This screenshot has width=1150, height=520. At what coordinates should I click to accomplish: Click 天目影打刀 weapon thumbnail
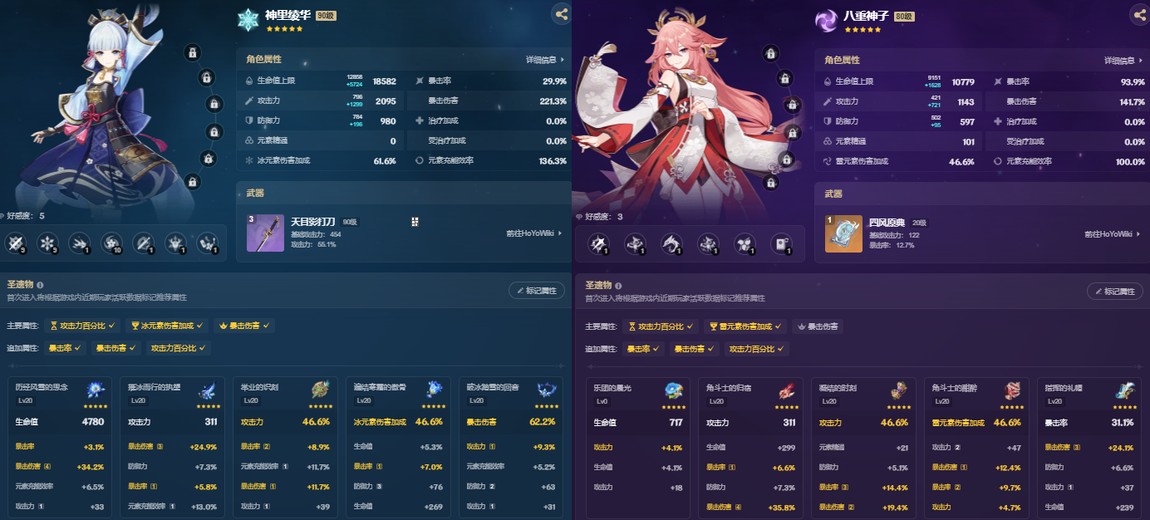point(265,232)
